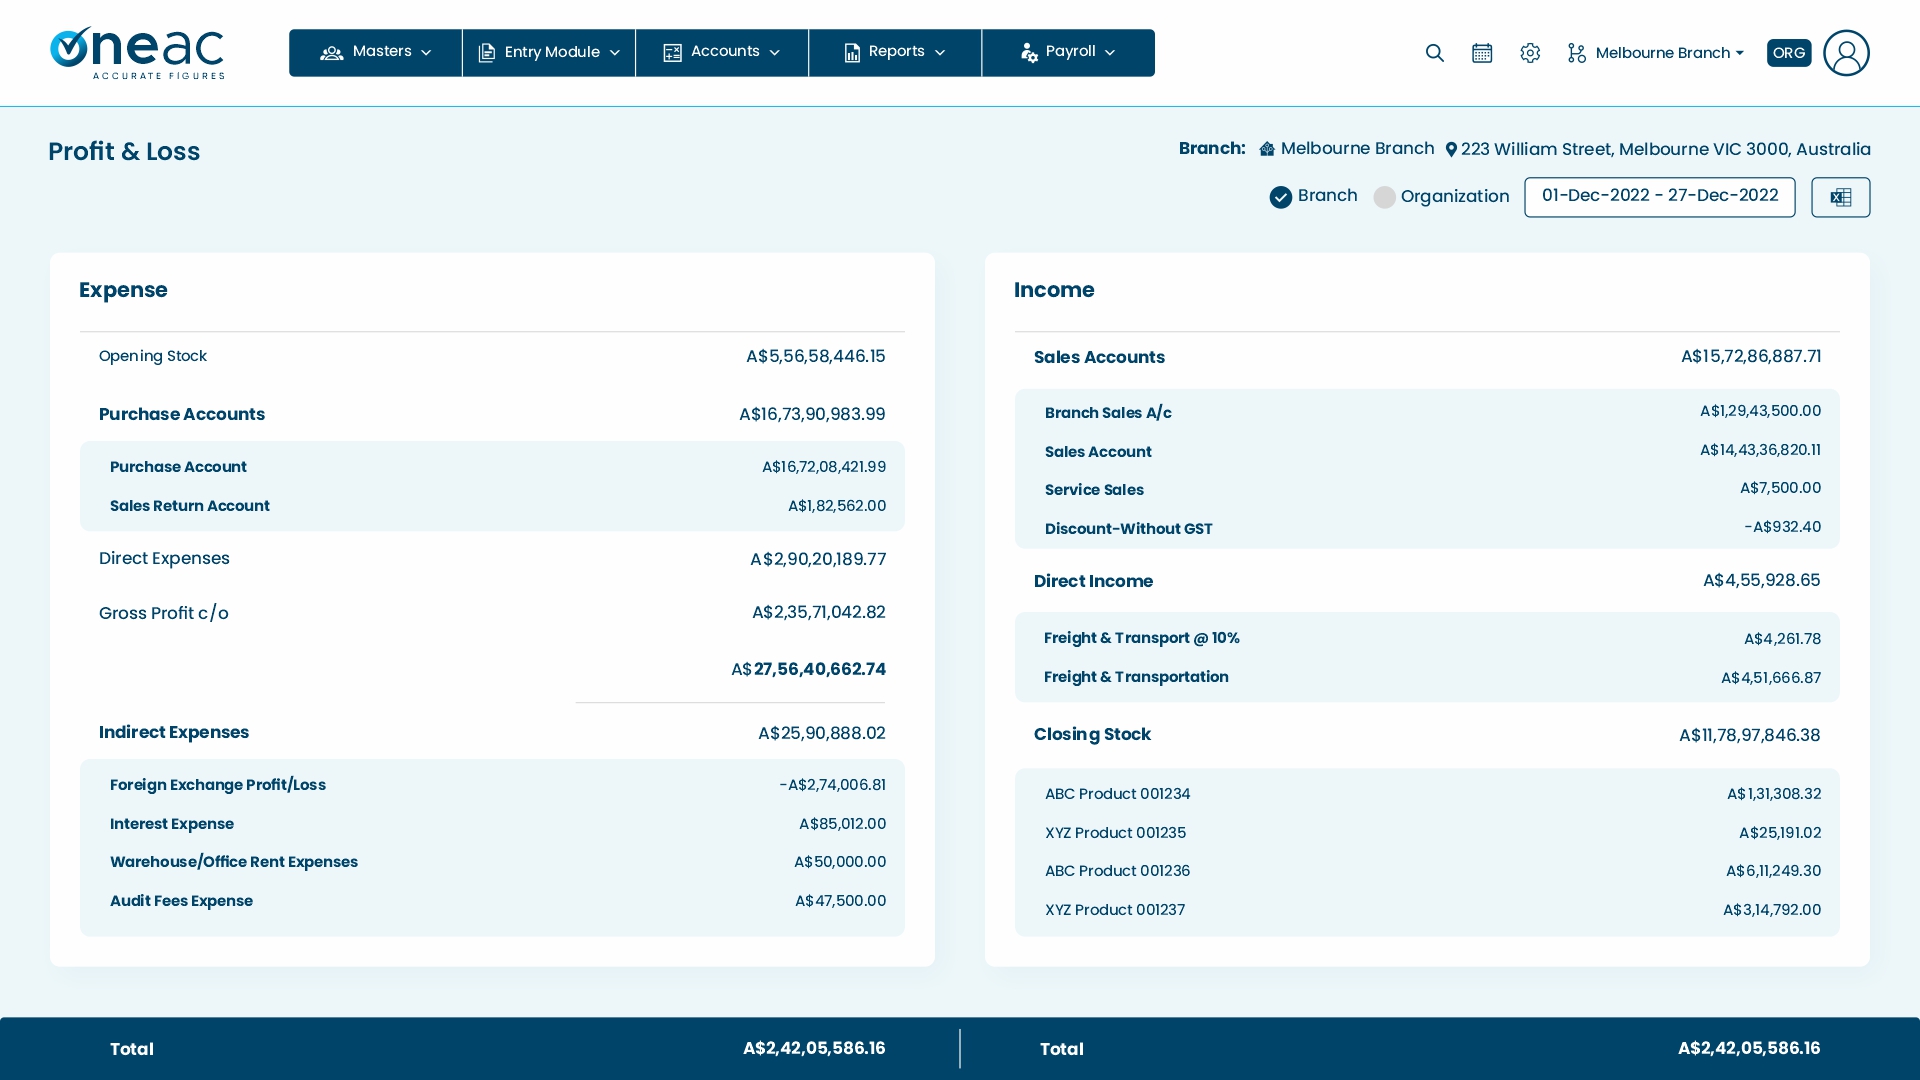This screenshot has width=1920, height=1080.
Task: Open the calendar icon in header
Action: click(1482, 53)
